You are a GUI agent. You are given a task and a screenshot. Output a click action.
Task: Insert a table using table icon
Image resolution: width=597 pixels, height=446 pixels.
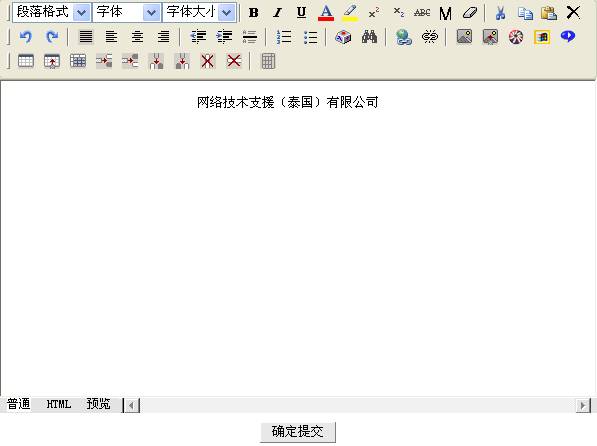[x=26, y=61]
